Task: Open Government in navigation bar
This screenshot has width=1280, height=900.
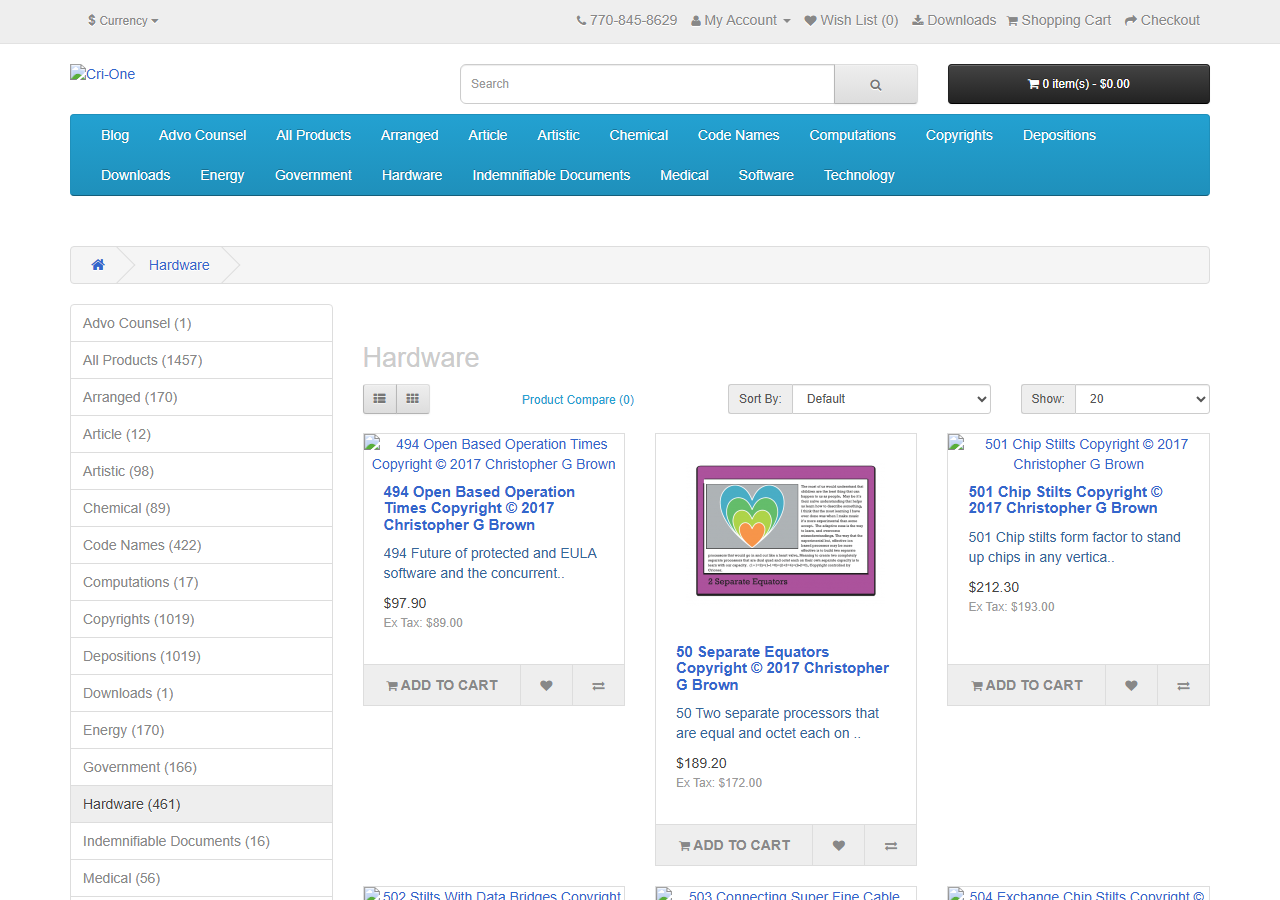Action: click(313, 175)
